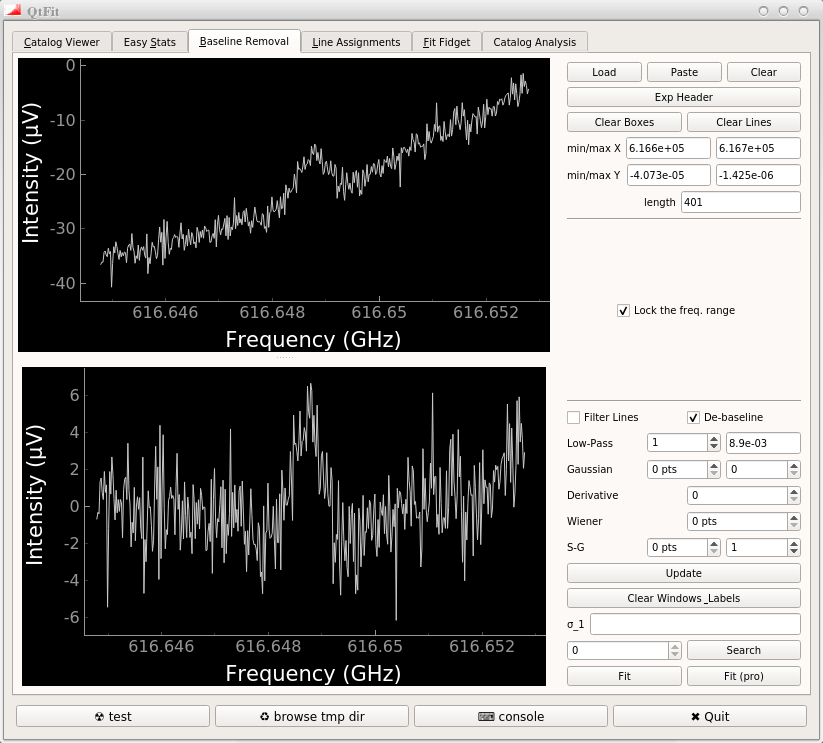Viewport: 823px width, 743px height.
Task: Increase the Low-Pass spinner value
Action: pyautogui.click(x=713, y=439)
